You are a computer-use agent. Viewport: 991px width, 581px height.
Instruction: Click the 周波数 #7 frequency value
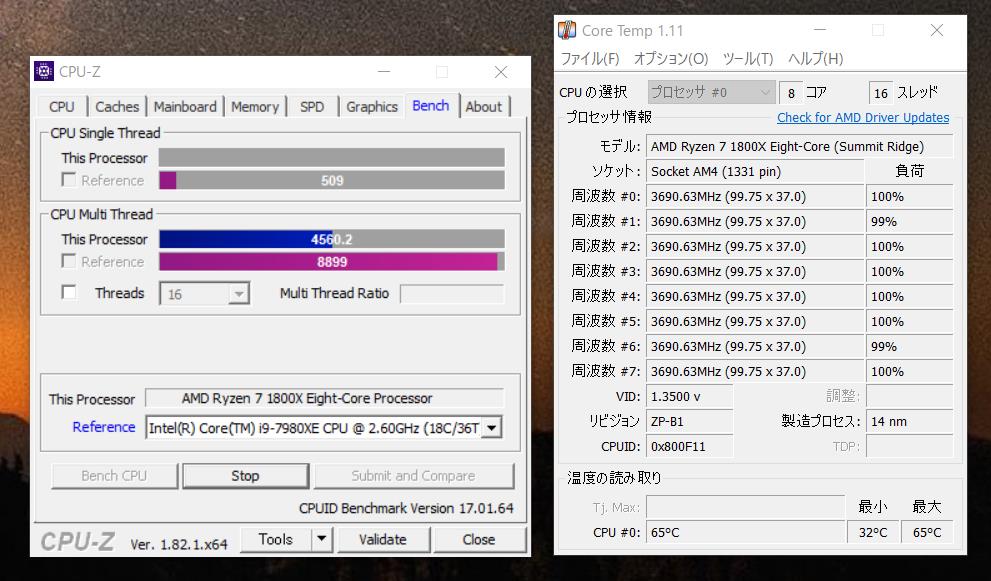[755, 371]
